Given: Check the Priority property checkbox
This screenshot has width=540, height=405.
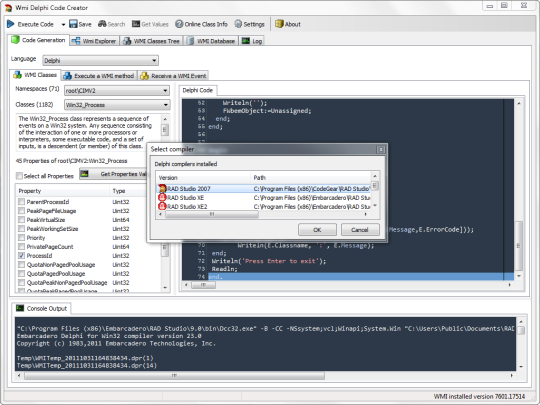Looking at the screenshot, I should click(x=21, y=238).
